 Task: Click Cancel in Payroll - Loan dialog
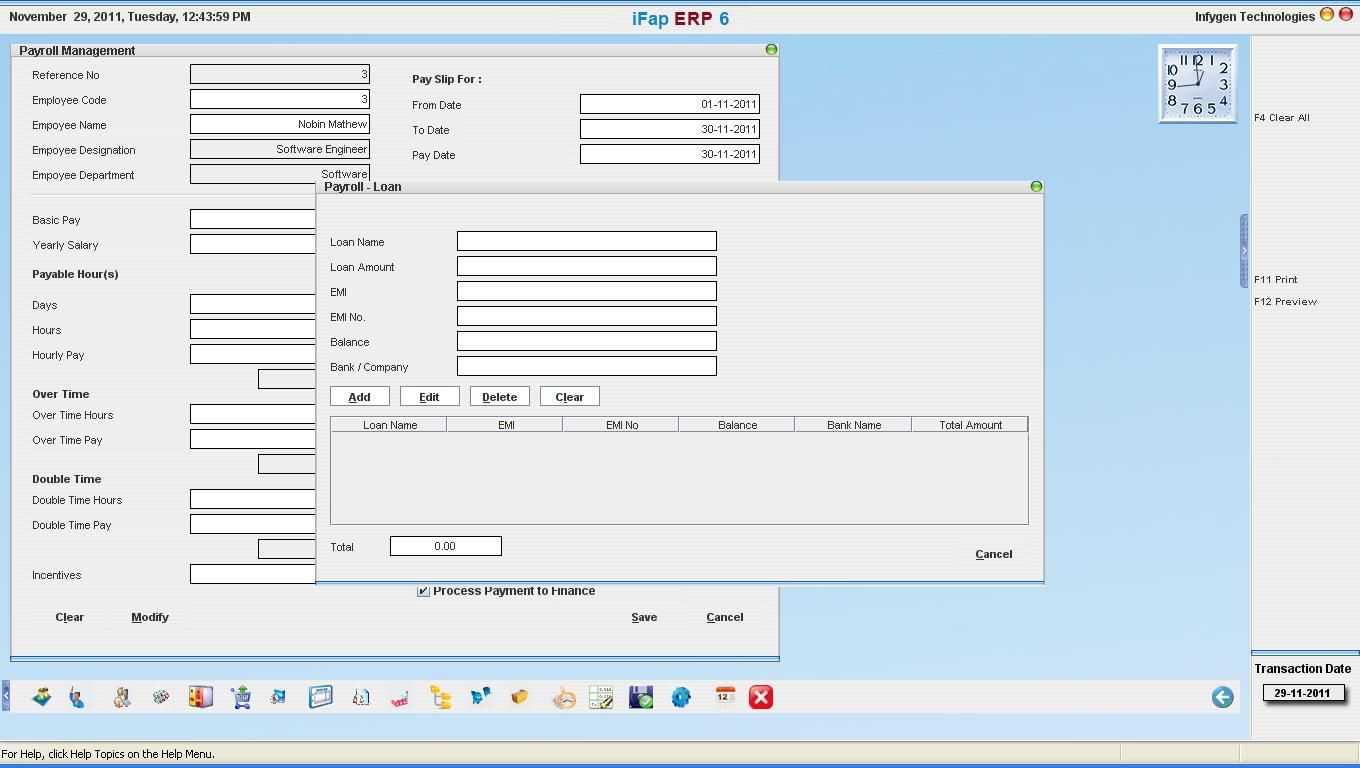tap(993, 554)
